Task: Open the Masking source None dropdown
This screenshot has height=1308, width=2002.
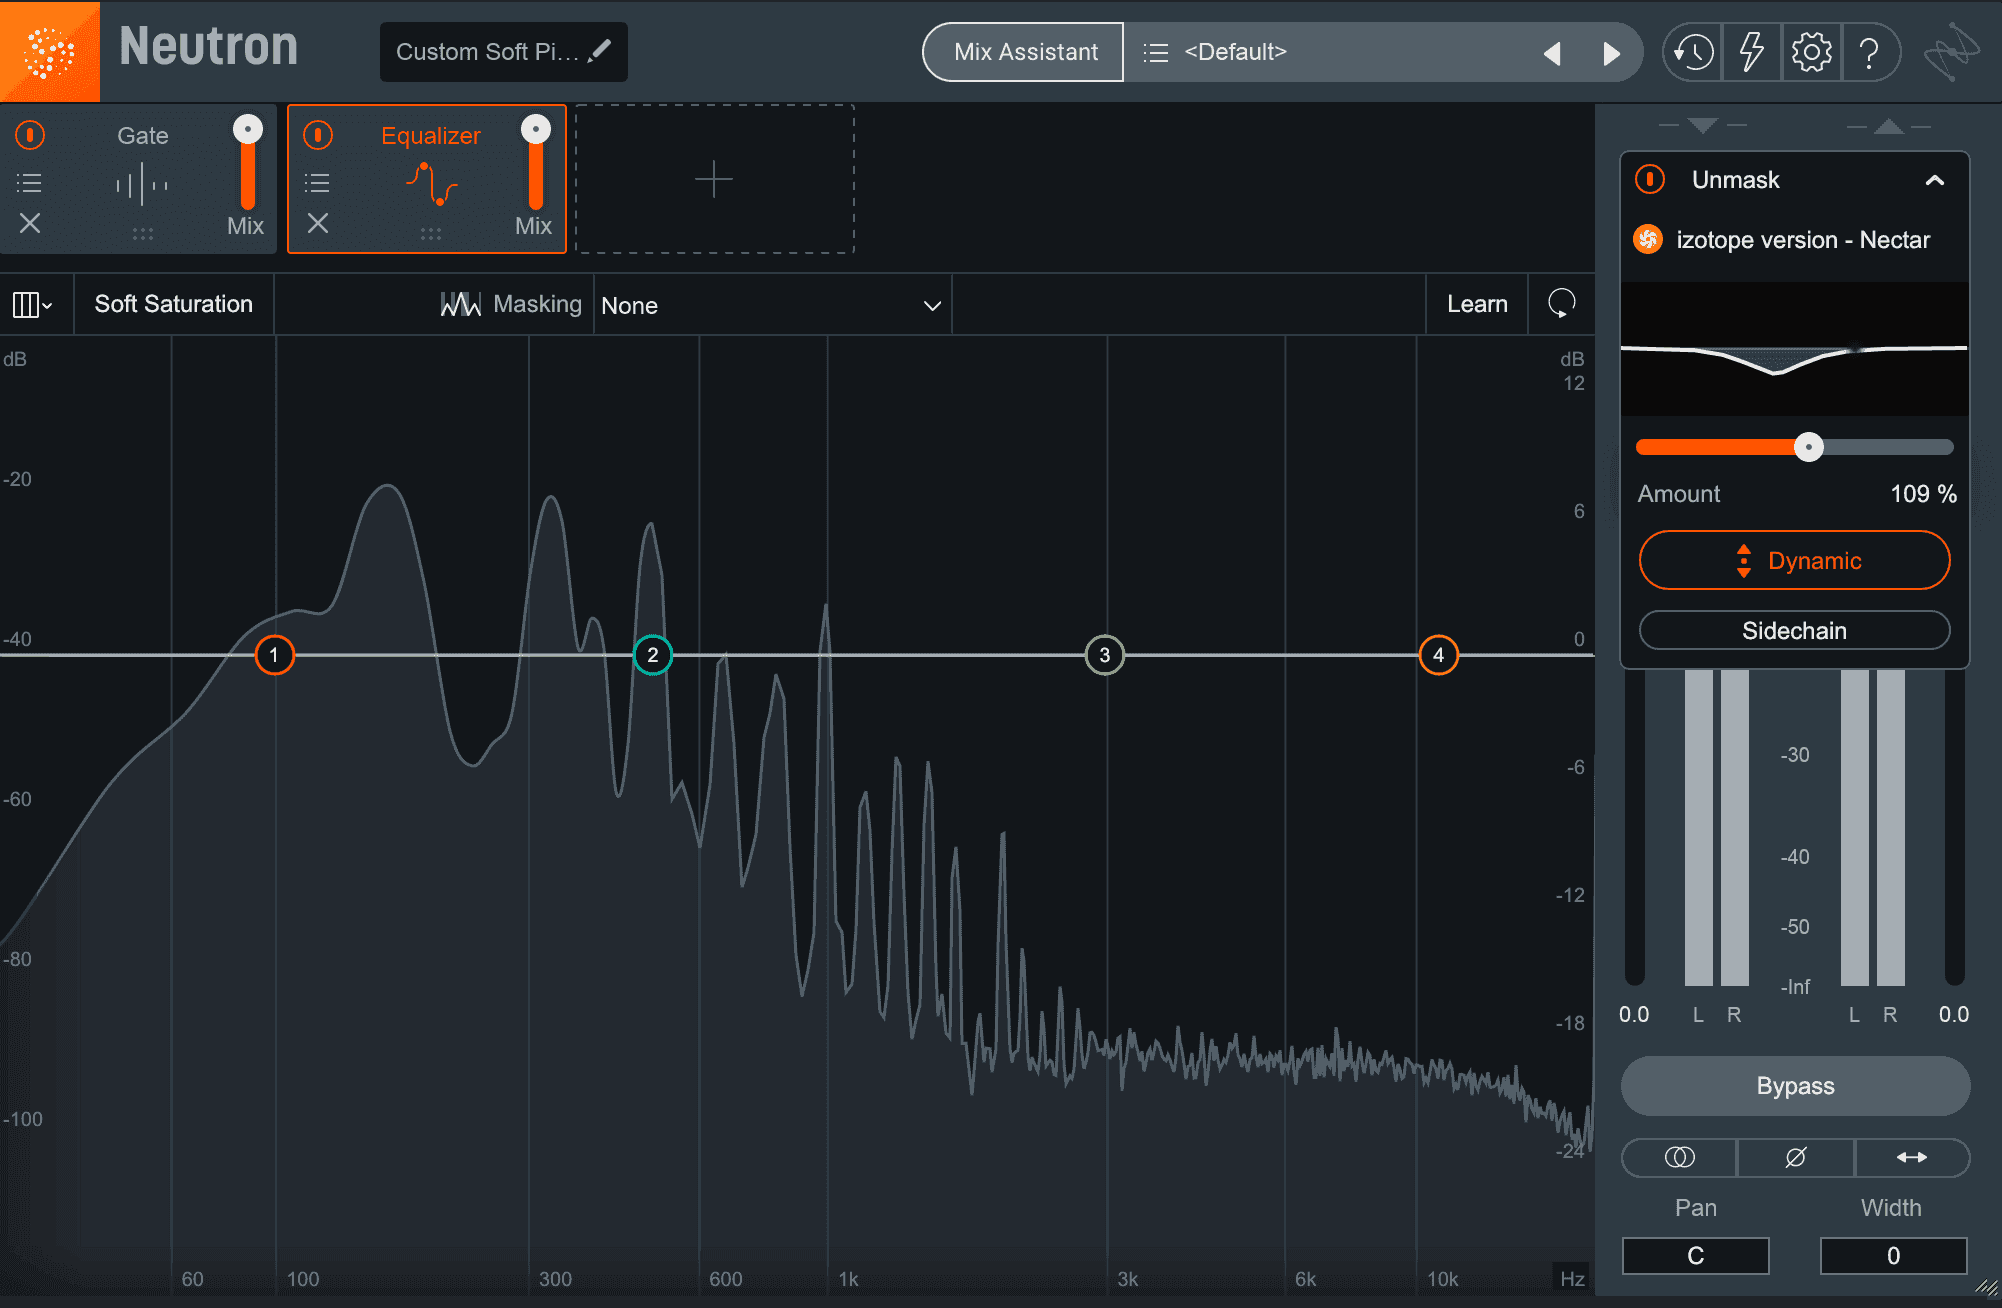Action: pyautogui.click(x=772, y=305)
